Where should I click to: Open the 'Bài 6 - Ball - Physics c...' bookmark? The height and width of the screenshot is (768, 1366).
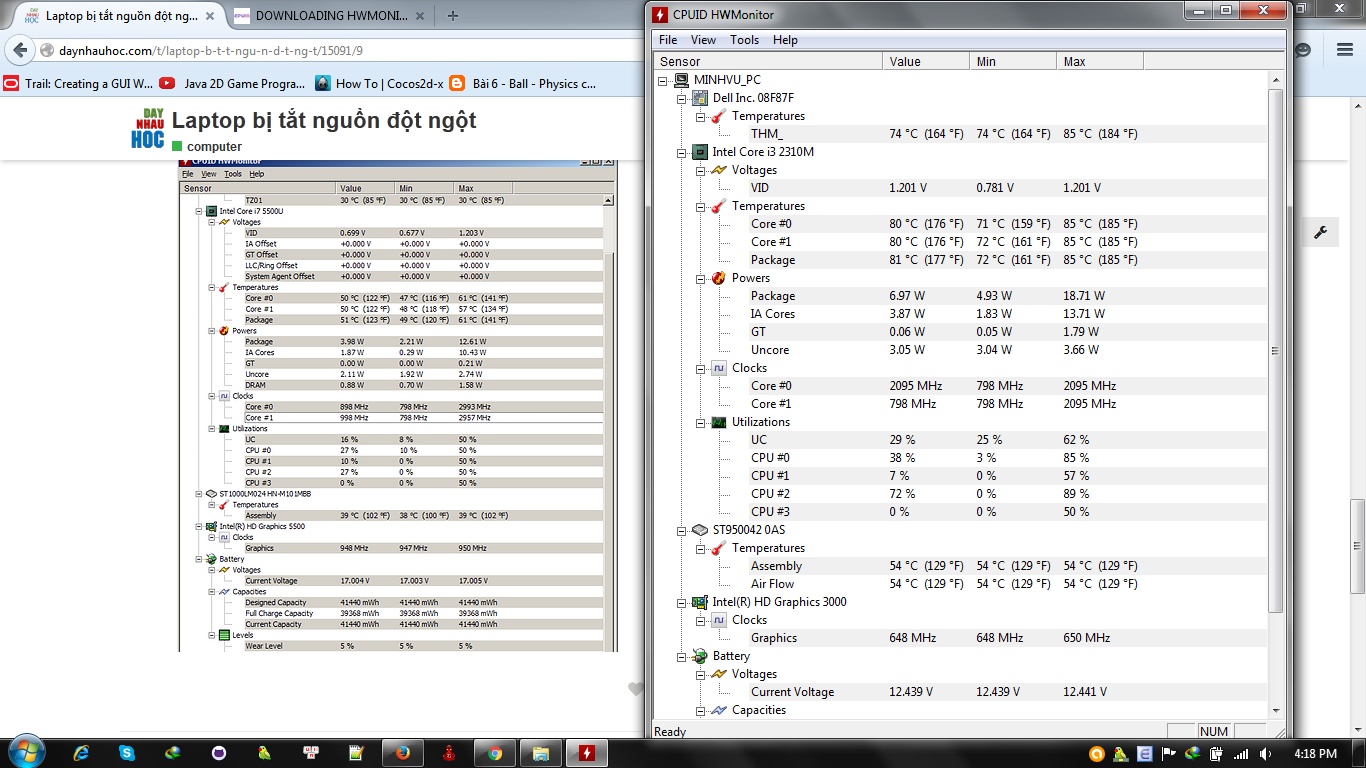(523, 84)
